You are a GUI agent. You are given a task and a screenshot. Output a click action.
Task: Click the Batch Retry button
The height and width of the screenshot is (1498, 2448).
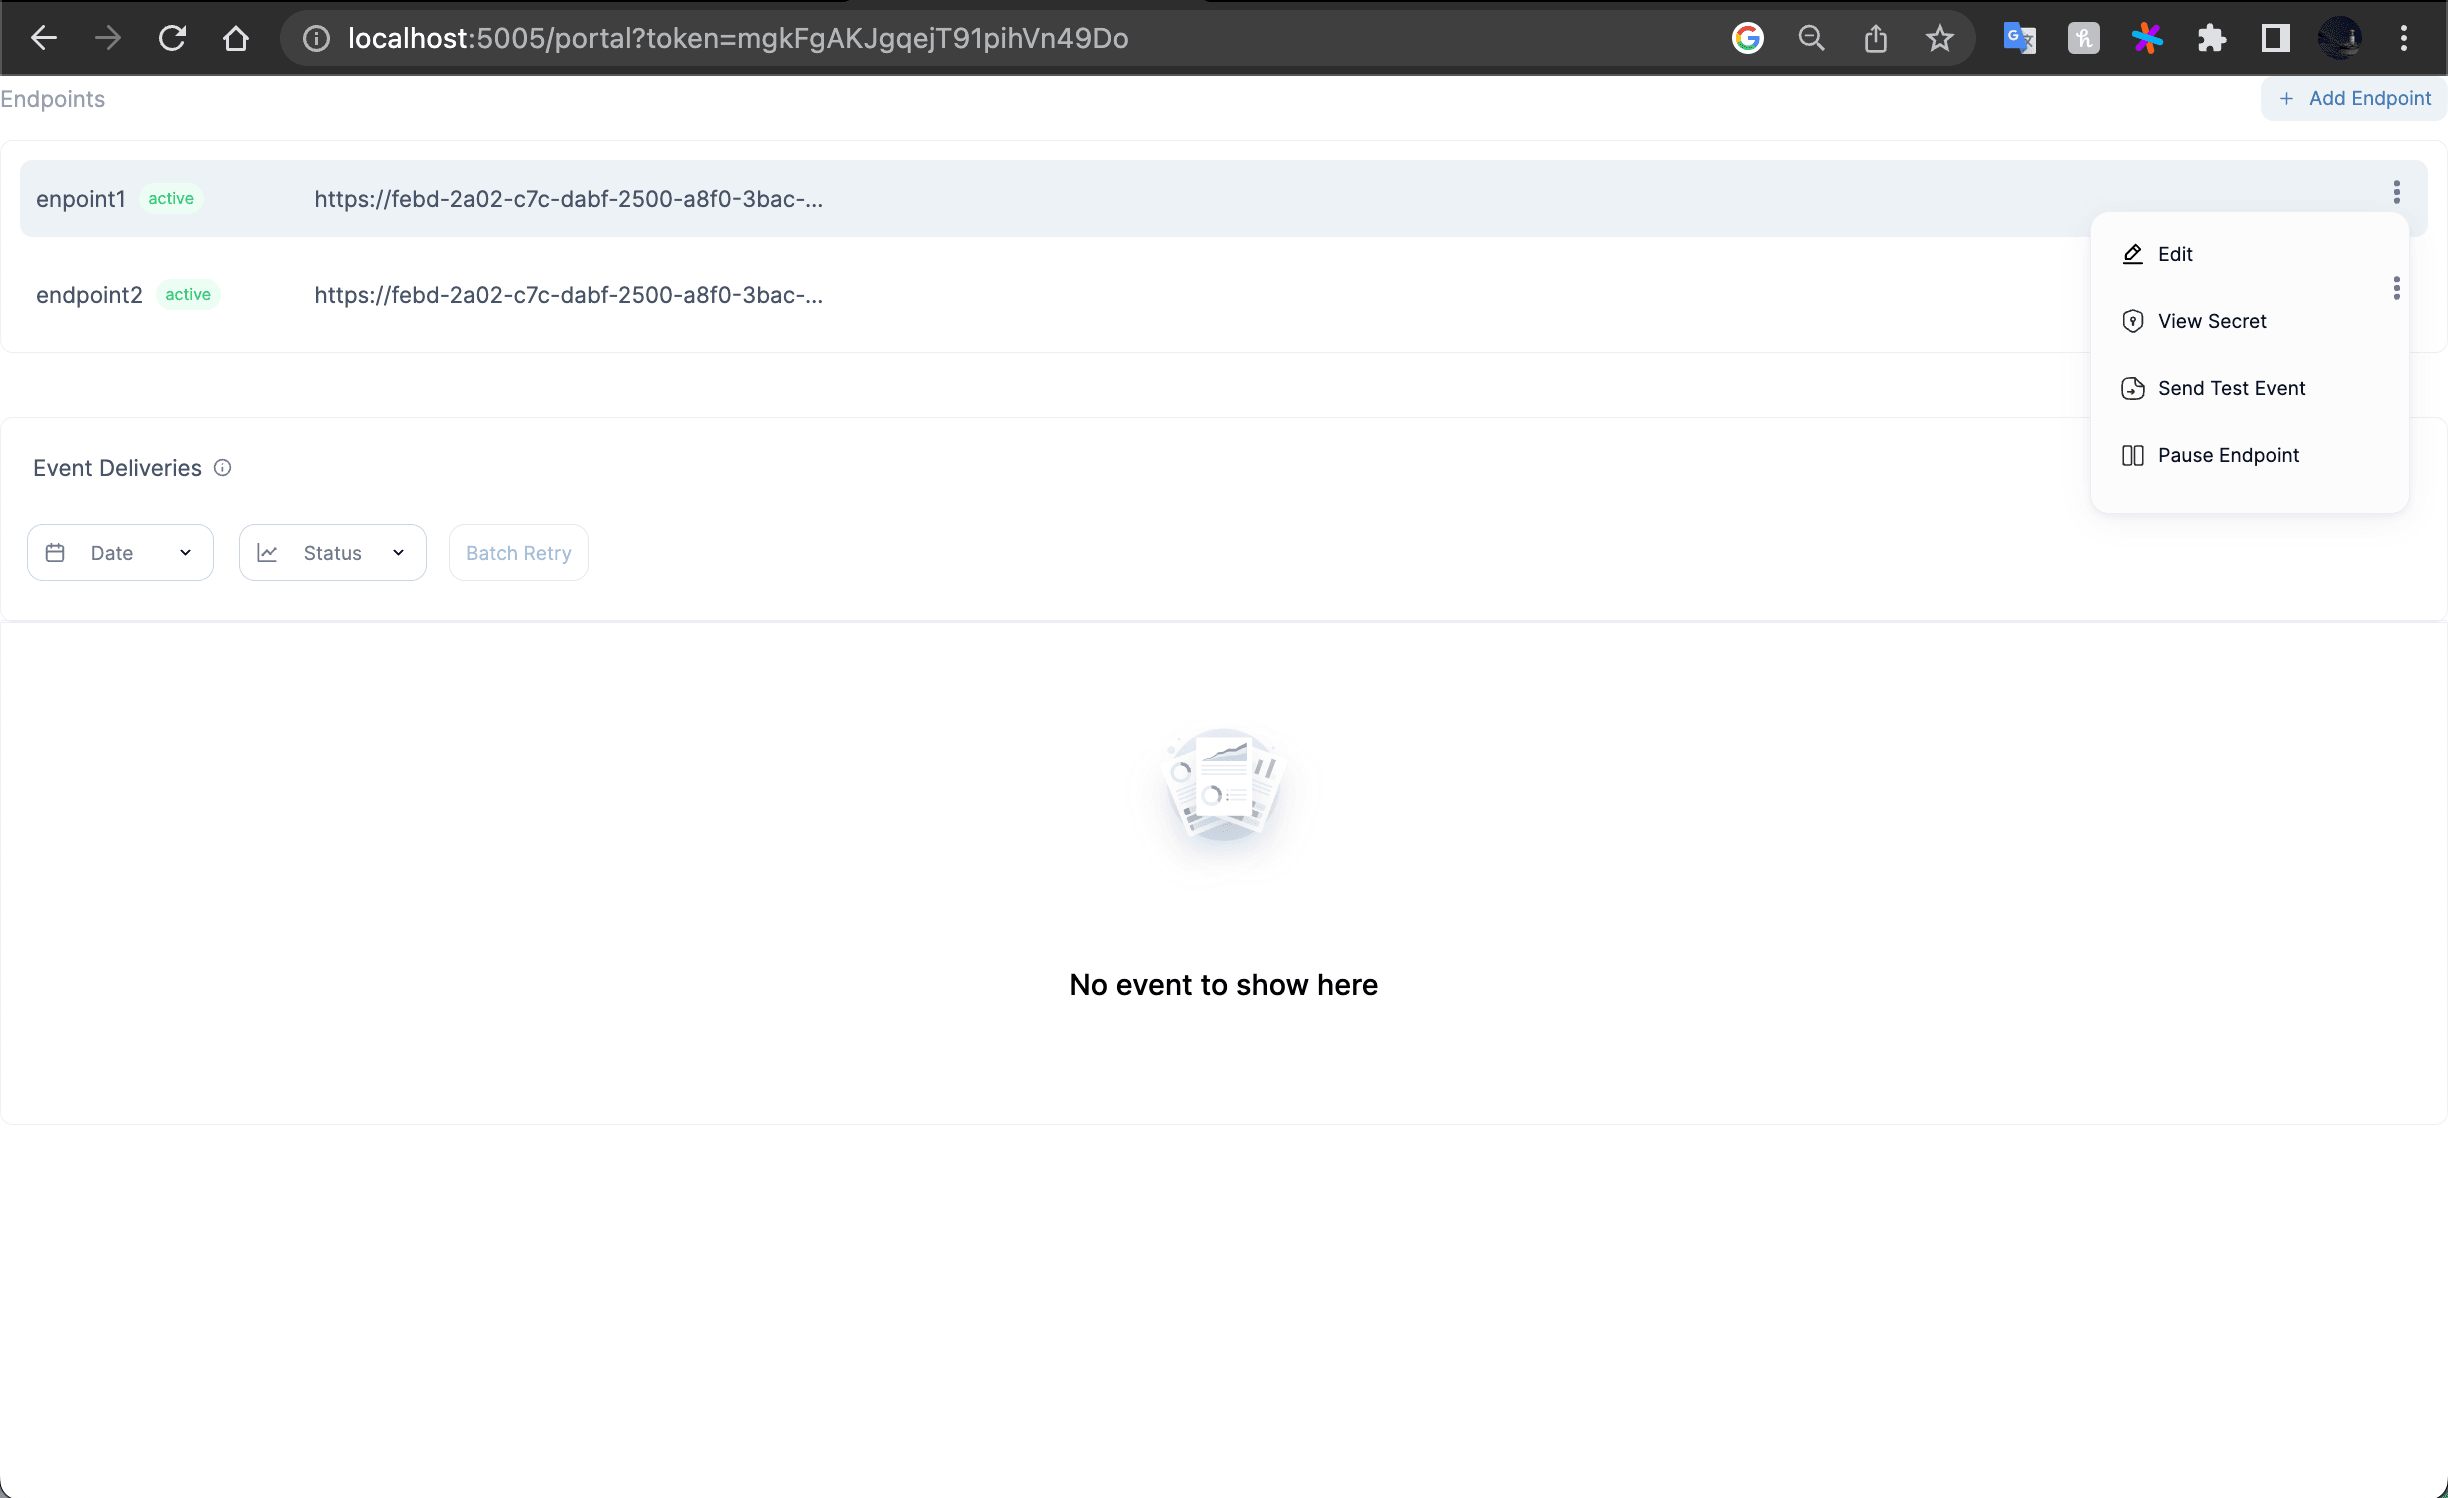coord(518,552)
